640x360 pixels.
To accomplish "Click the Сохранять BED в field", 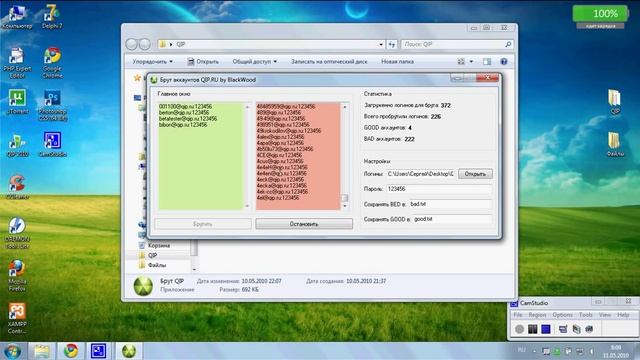I will pos(450,204).
